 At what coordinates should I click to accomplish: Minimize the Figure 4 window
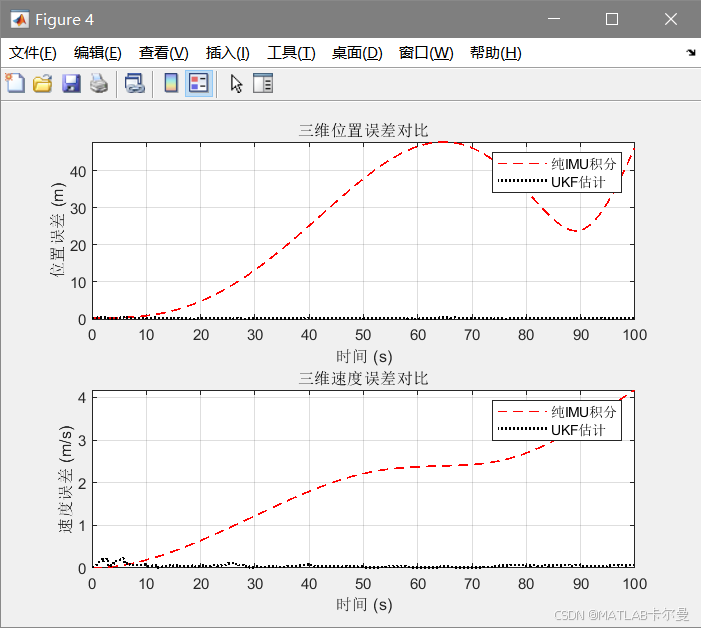(x=554, y=19)
